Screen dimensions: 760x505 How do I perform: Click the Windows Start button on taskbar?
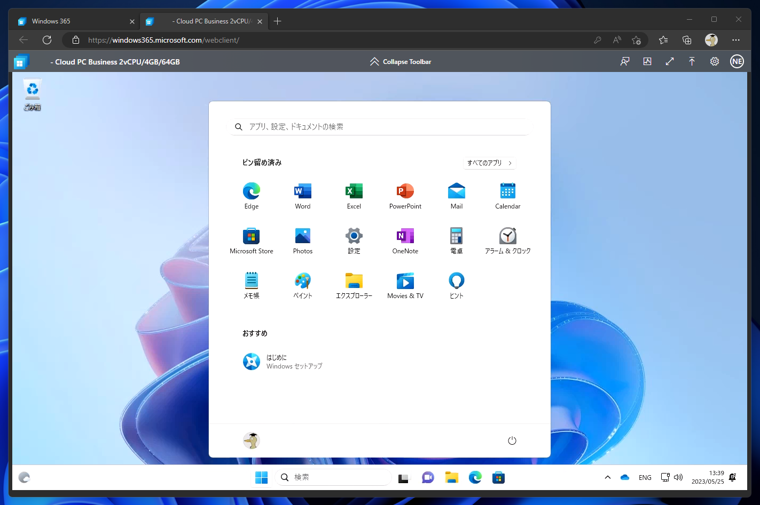tap(261, 477)
